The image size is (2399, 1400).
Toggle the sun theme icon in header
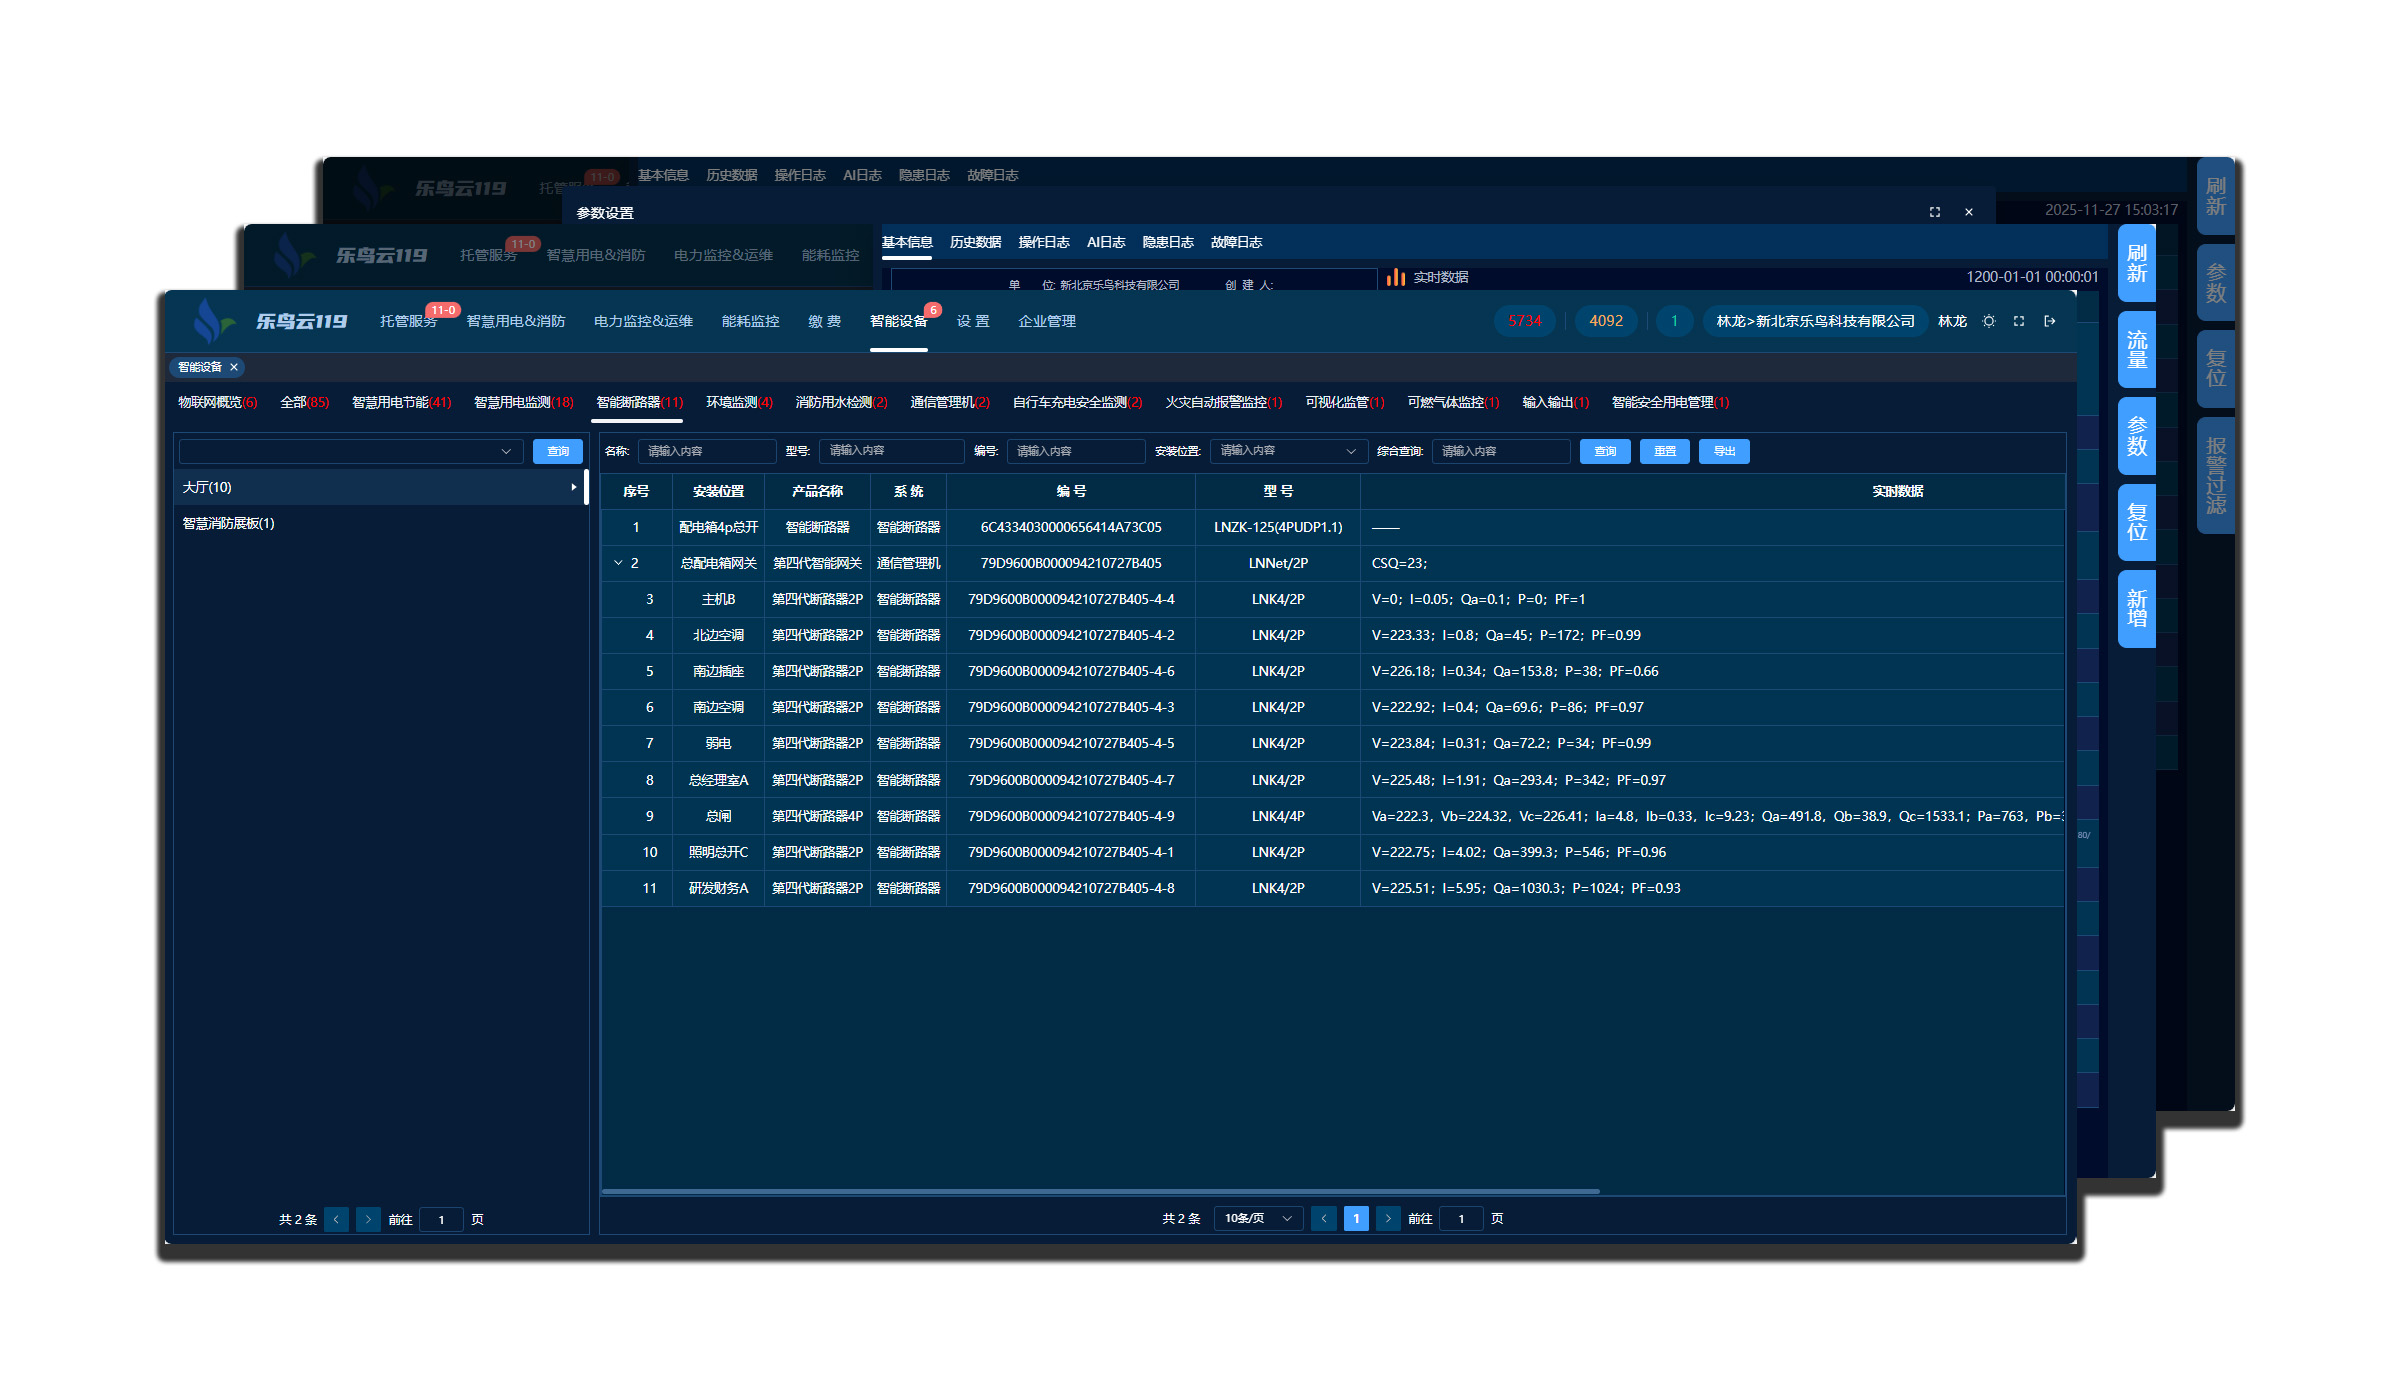1989,321
